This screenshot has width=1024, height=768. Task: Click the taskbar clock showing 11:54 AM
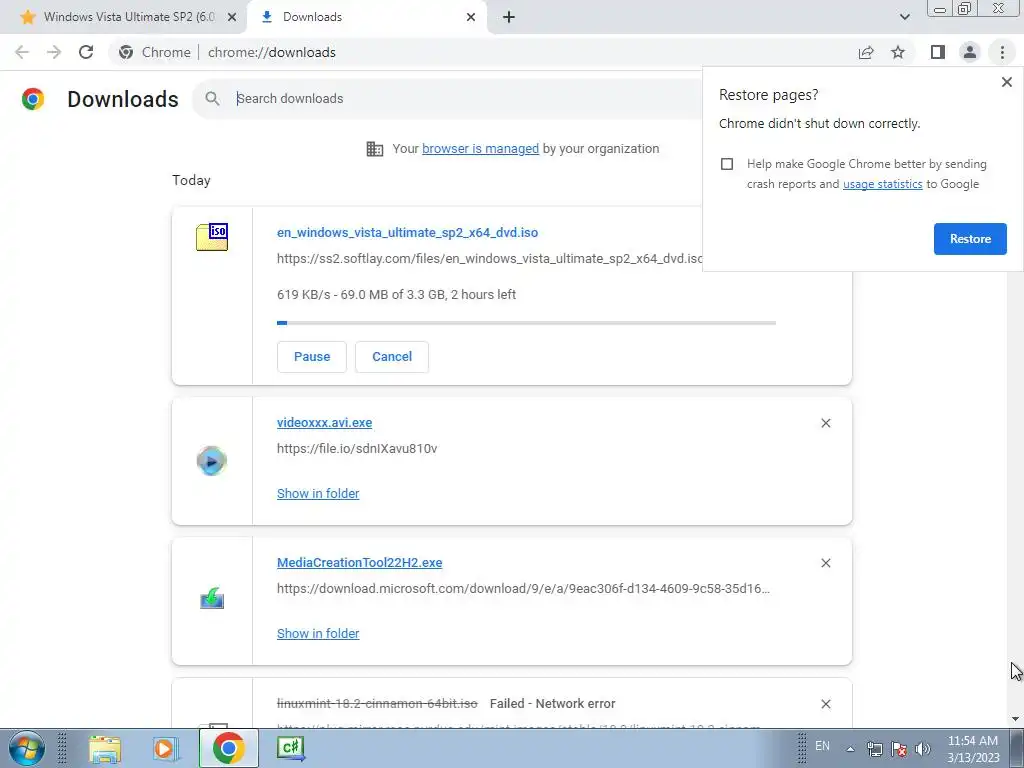click(973, 749)
